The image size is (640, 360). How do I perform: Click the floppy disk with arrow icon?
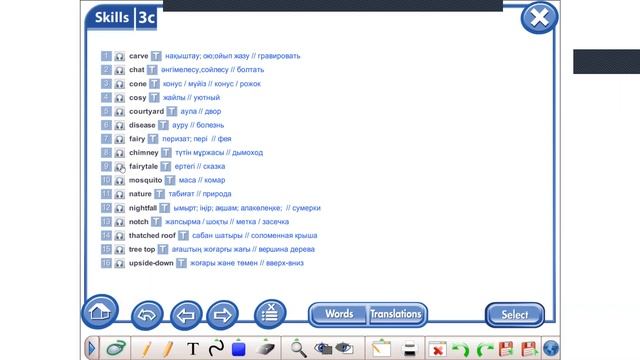click(529, 349)
